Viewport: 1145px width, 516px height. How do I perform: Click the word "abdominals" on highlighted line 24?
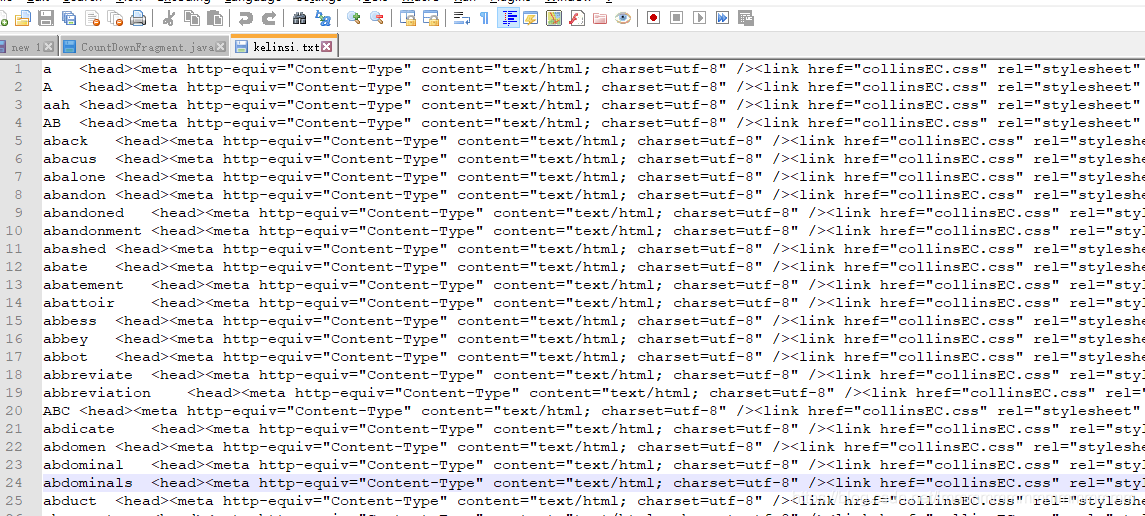[88, 482]
